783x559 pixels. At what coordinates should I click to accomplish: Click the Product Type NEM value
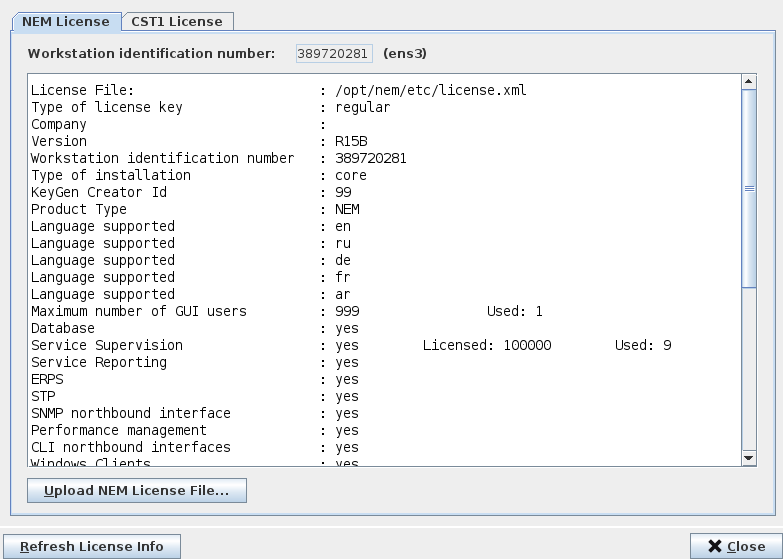pyautogui.click(x=347, y=209)
